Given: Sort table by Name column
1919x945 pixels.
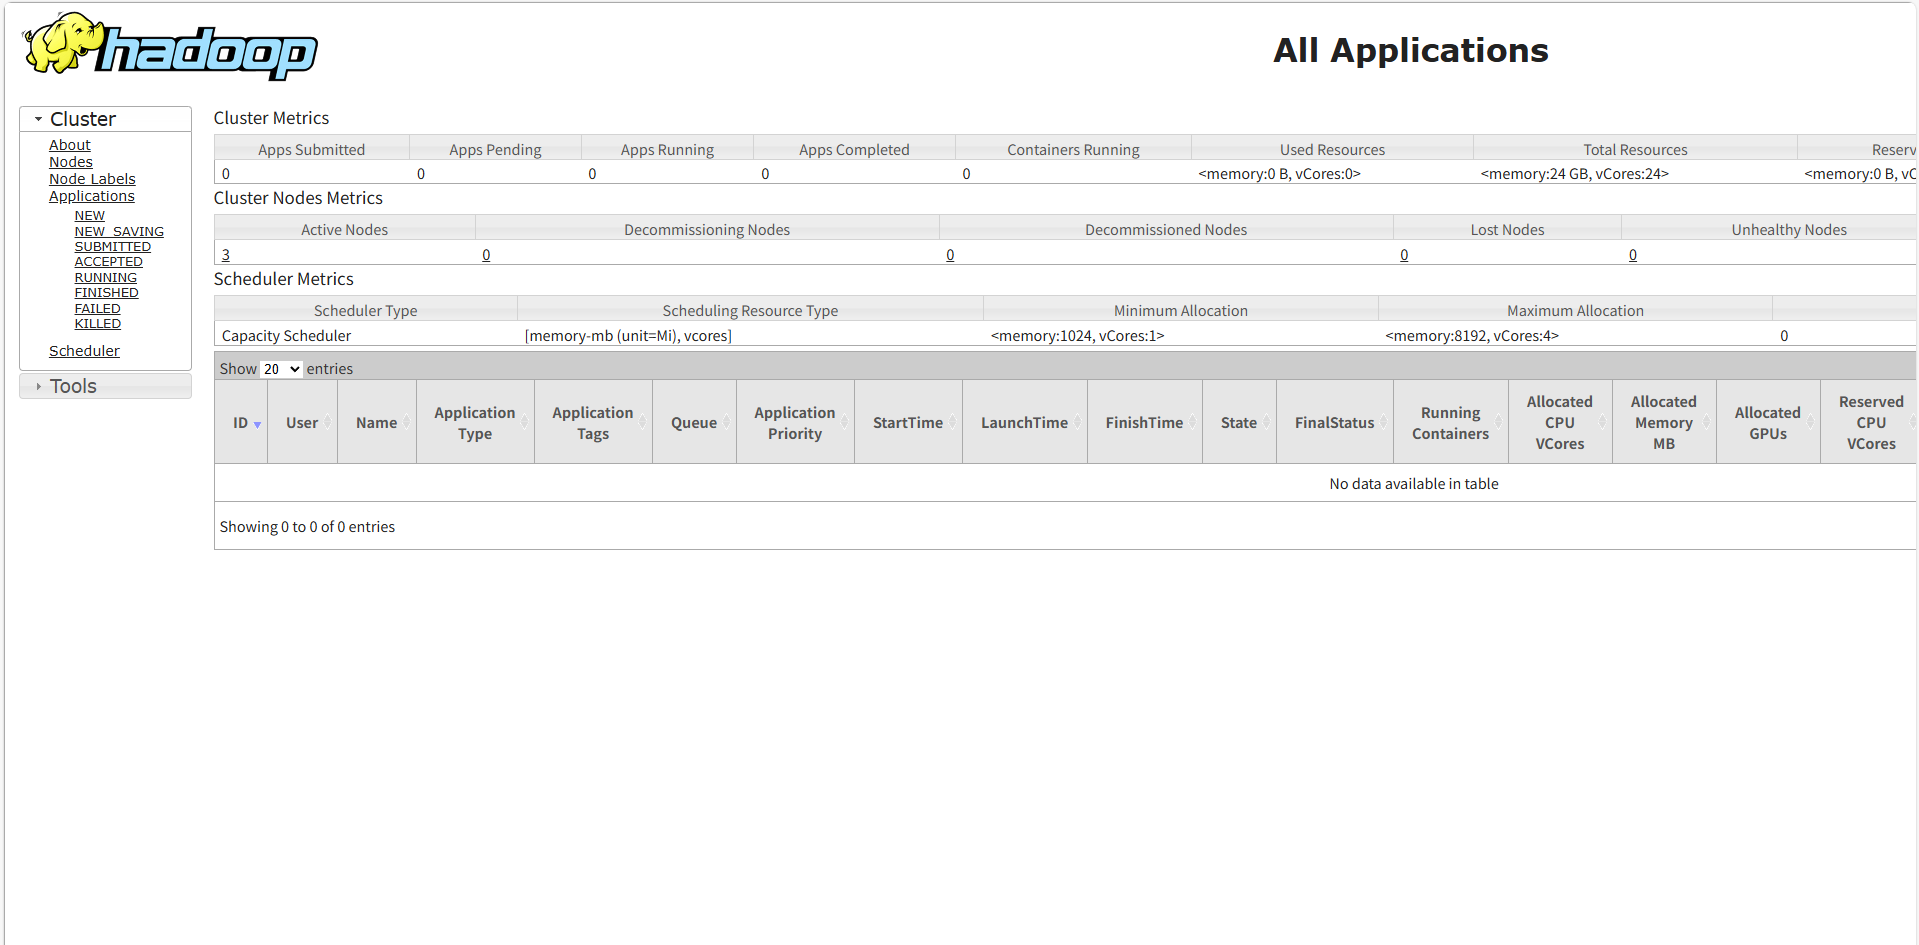Looking at the screenshot, I should 376,423.
